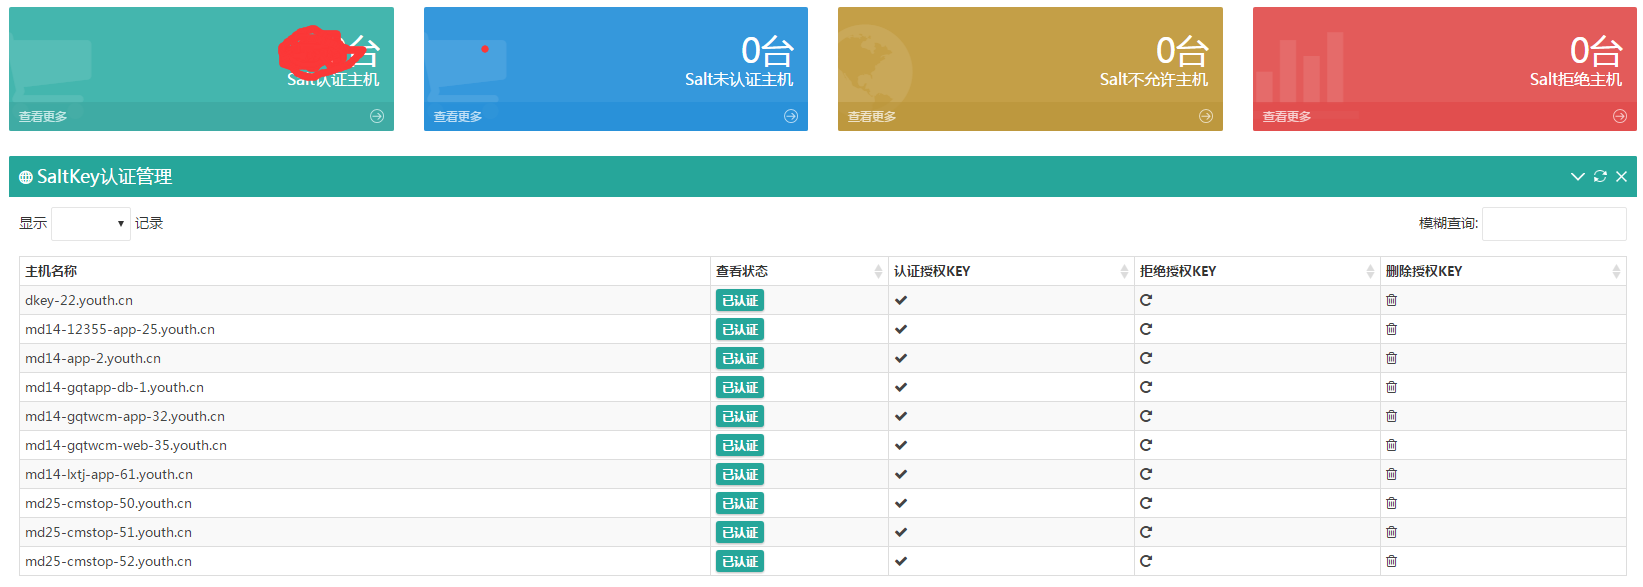Sort table by 拒绝授权KEY column
Screen dimensions: 1643x587
tap(1257, 271)
